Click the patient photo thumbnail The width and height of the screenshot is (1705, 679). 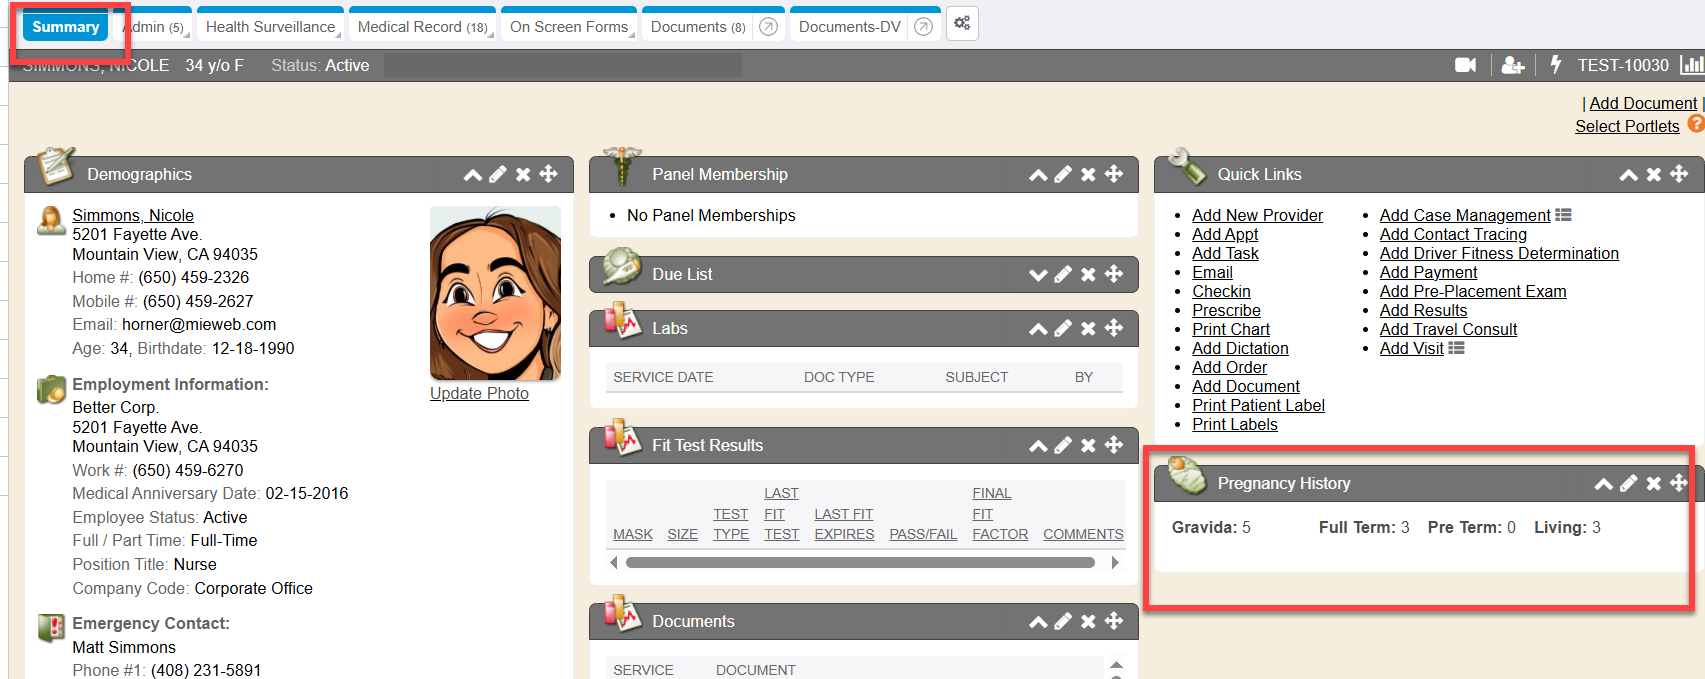tap(495, 293)
